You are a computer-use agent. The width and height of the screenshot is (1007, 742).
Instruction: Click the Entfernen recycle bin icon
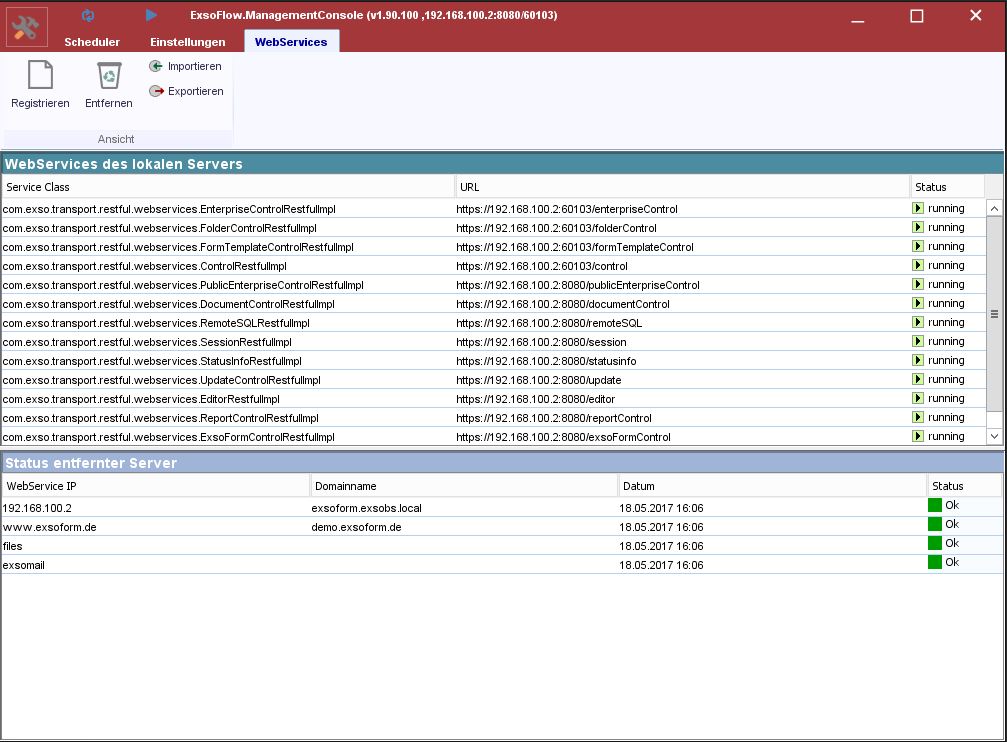click(109, 75)
